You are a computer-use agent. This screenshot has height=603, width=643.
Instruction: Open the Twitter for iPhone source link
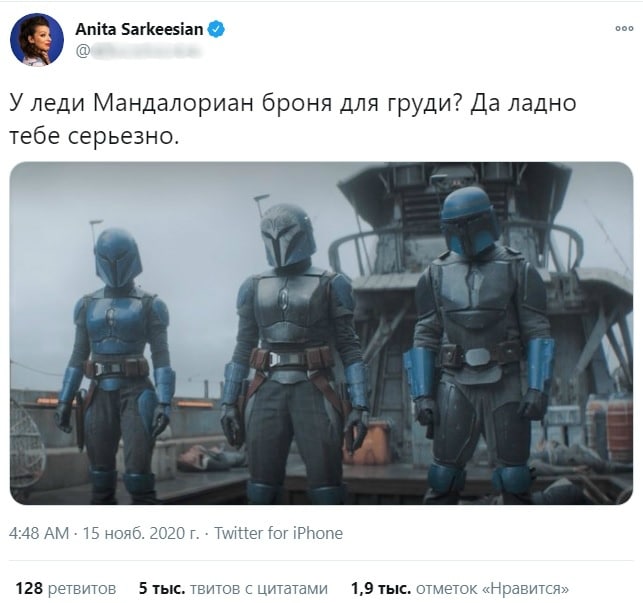coord(278,533)
